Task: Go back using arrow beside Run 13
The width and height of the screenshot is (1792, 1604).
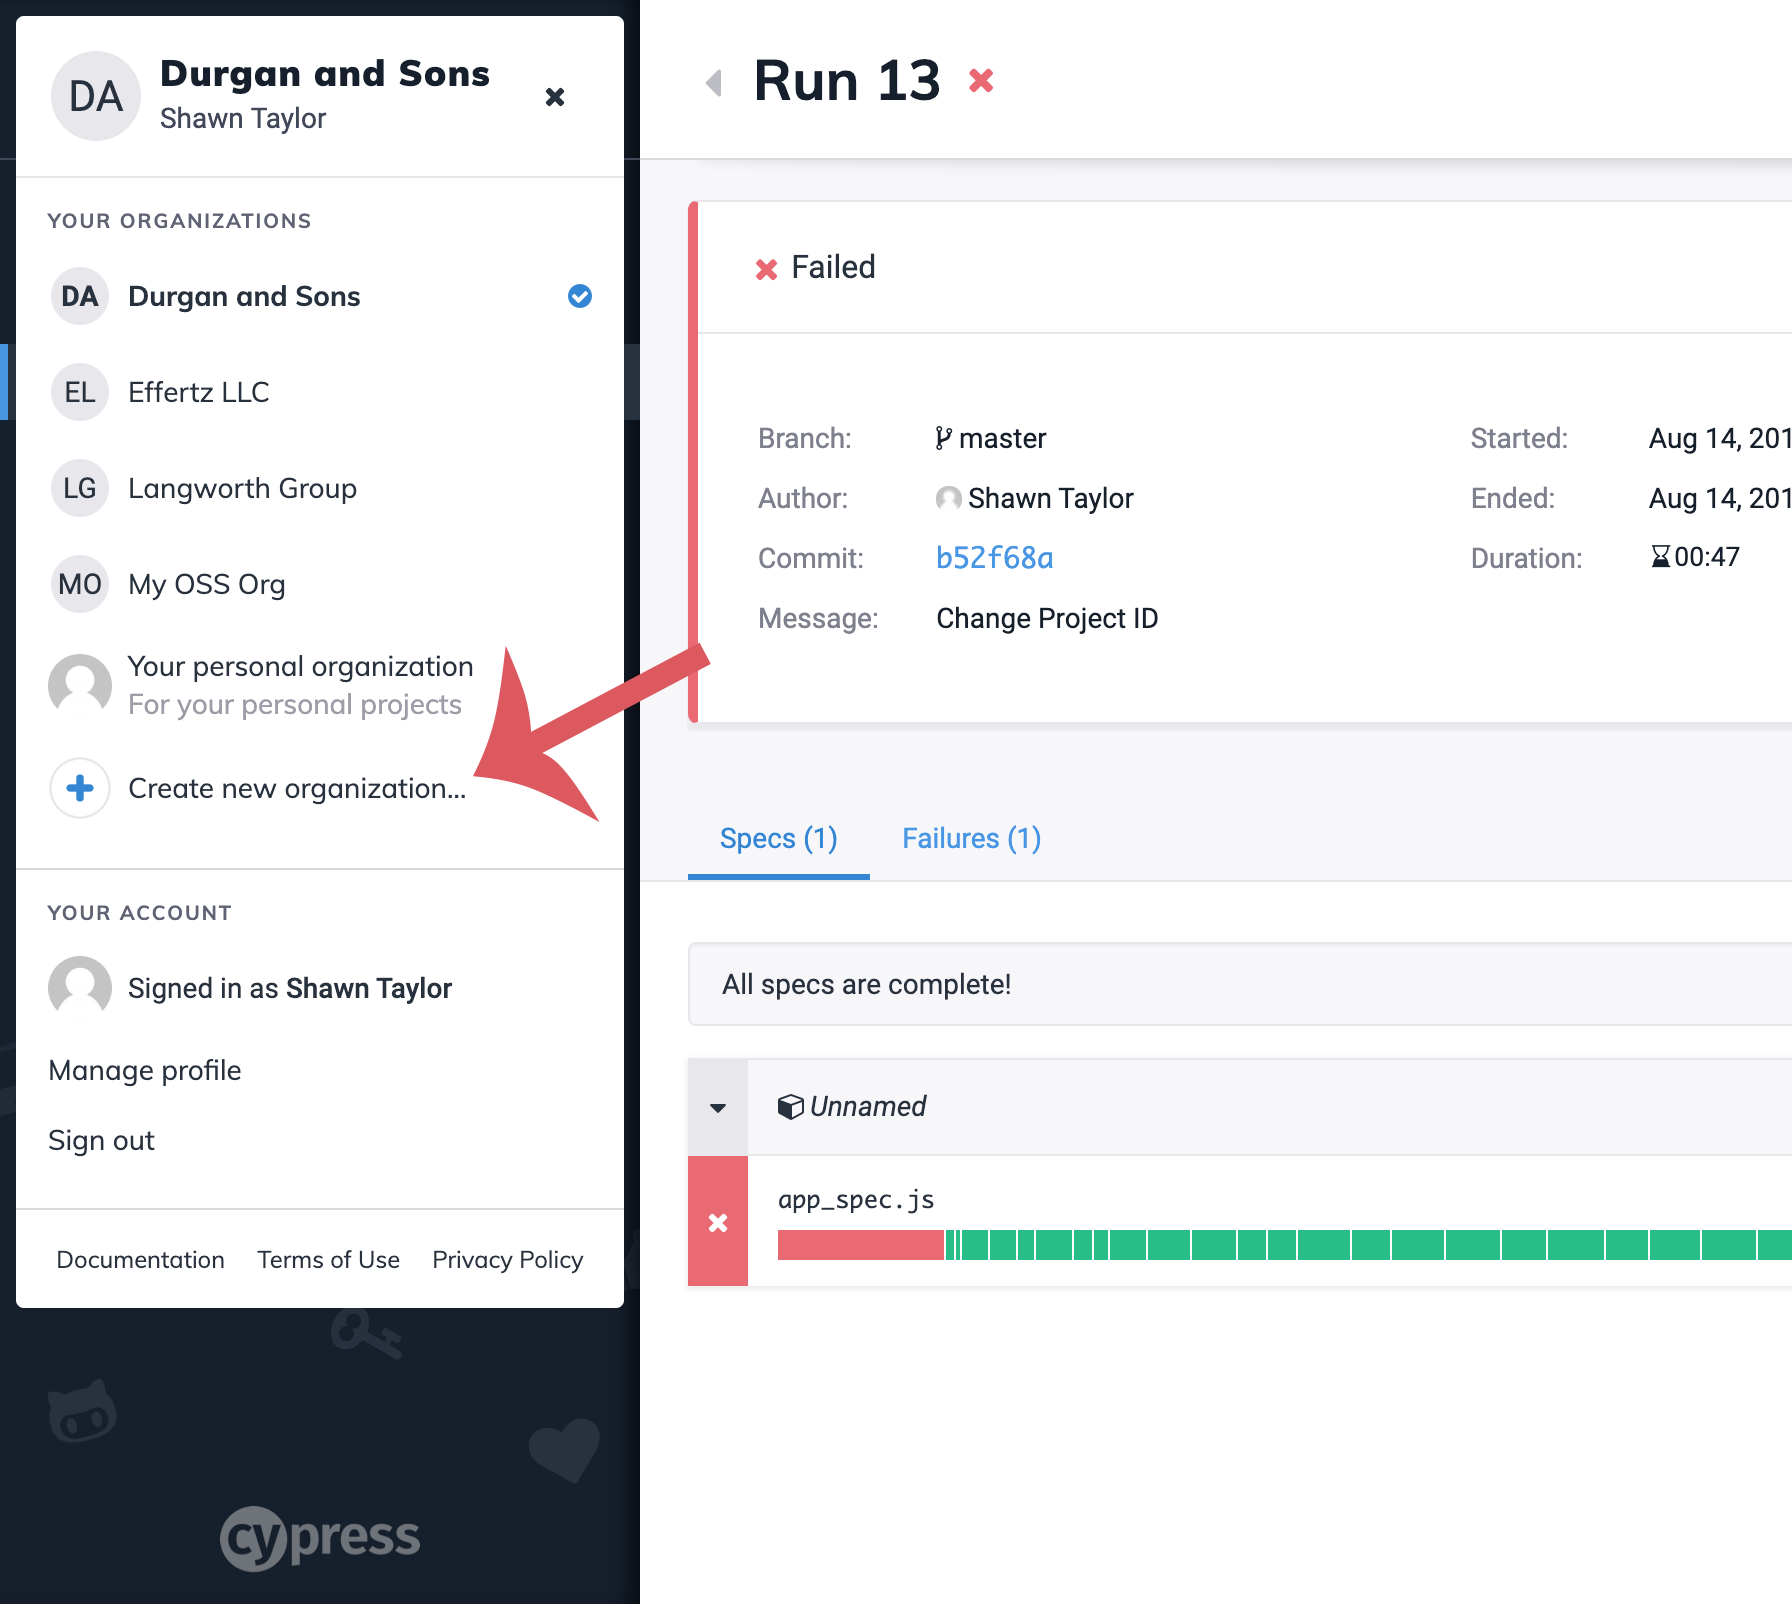Action: pyautogui.click(x=714, y=82)
